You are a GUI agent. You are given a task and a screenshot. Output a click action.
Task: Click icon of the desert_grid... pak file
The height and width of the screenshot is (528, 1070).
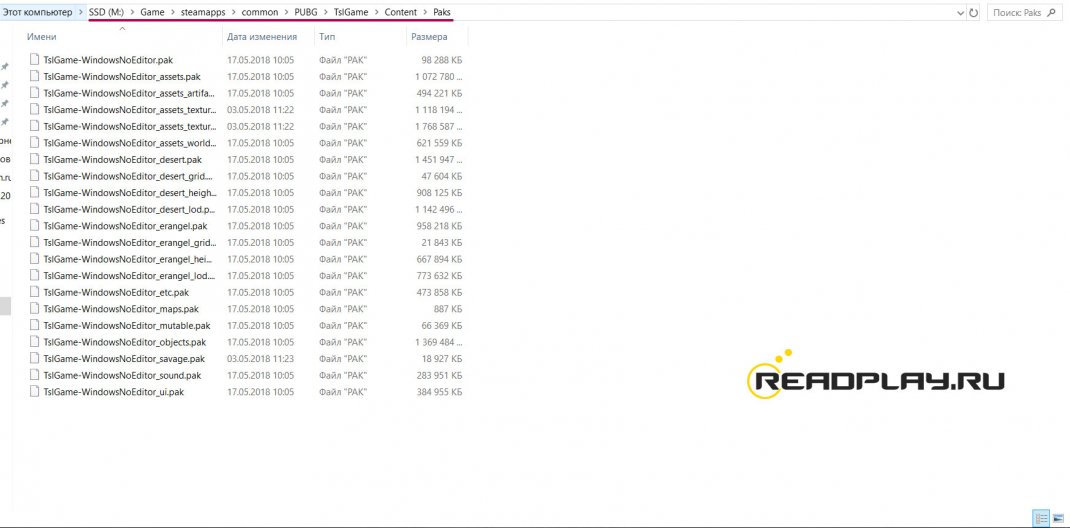point(35,176)
